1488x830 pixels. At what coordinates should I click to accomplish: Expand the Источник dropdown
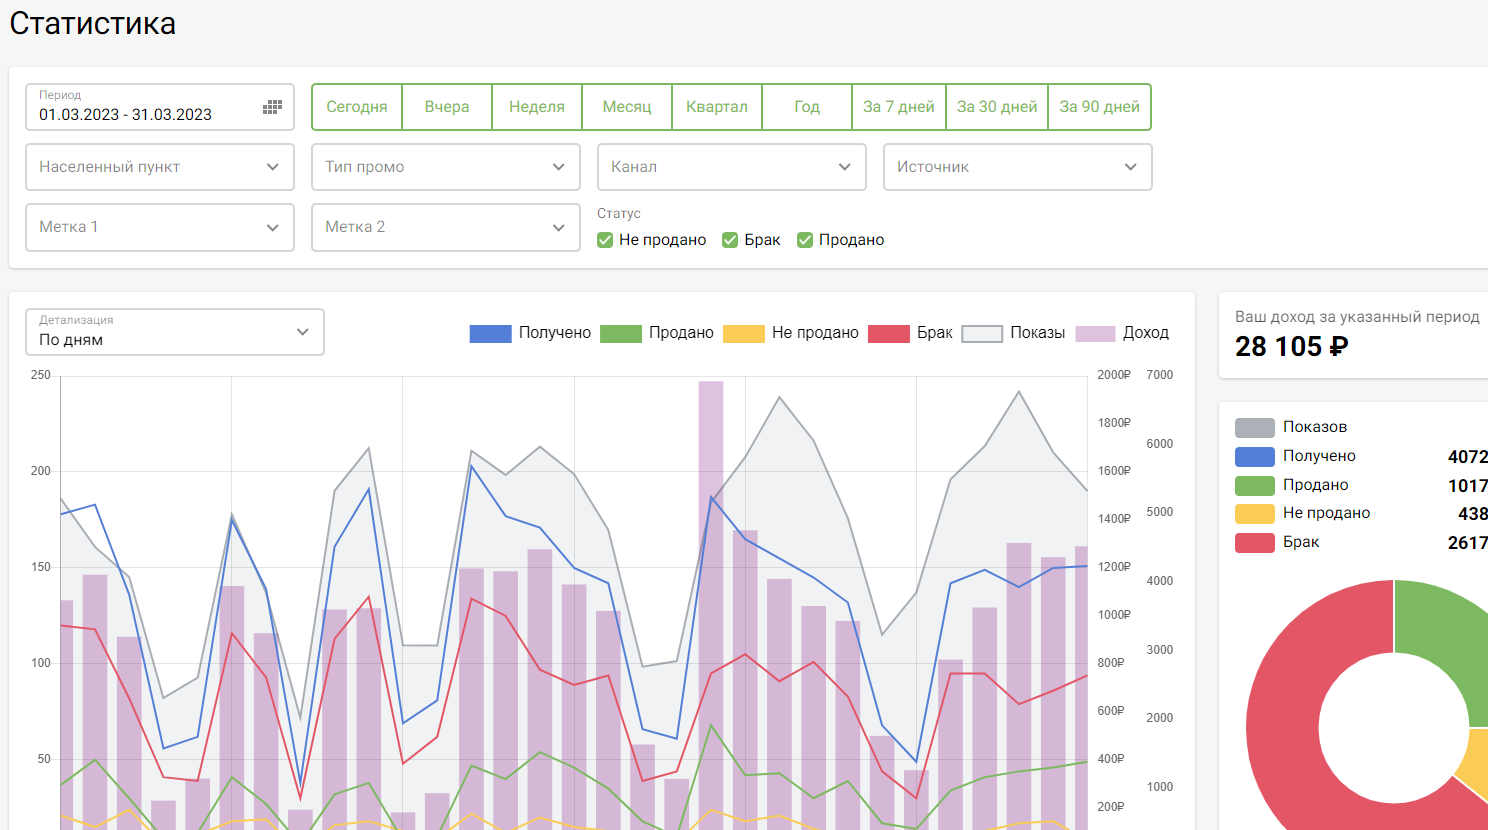[1018, 167]
